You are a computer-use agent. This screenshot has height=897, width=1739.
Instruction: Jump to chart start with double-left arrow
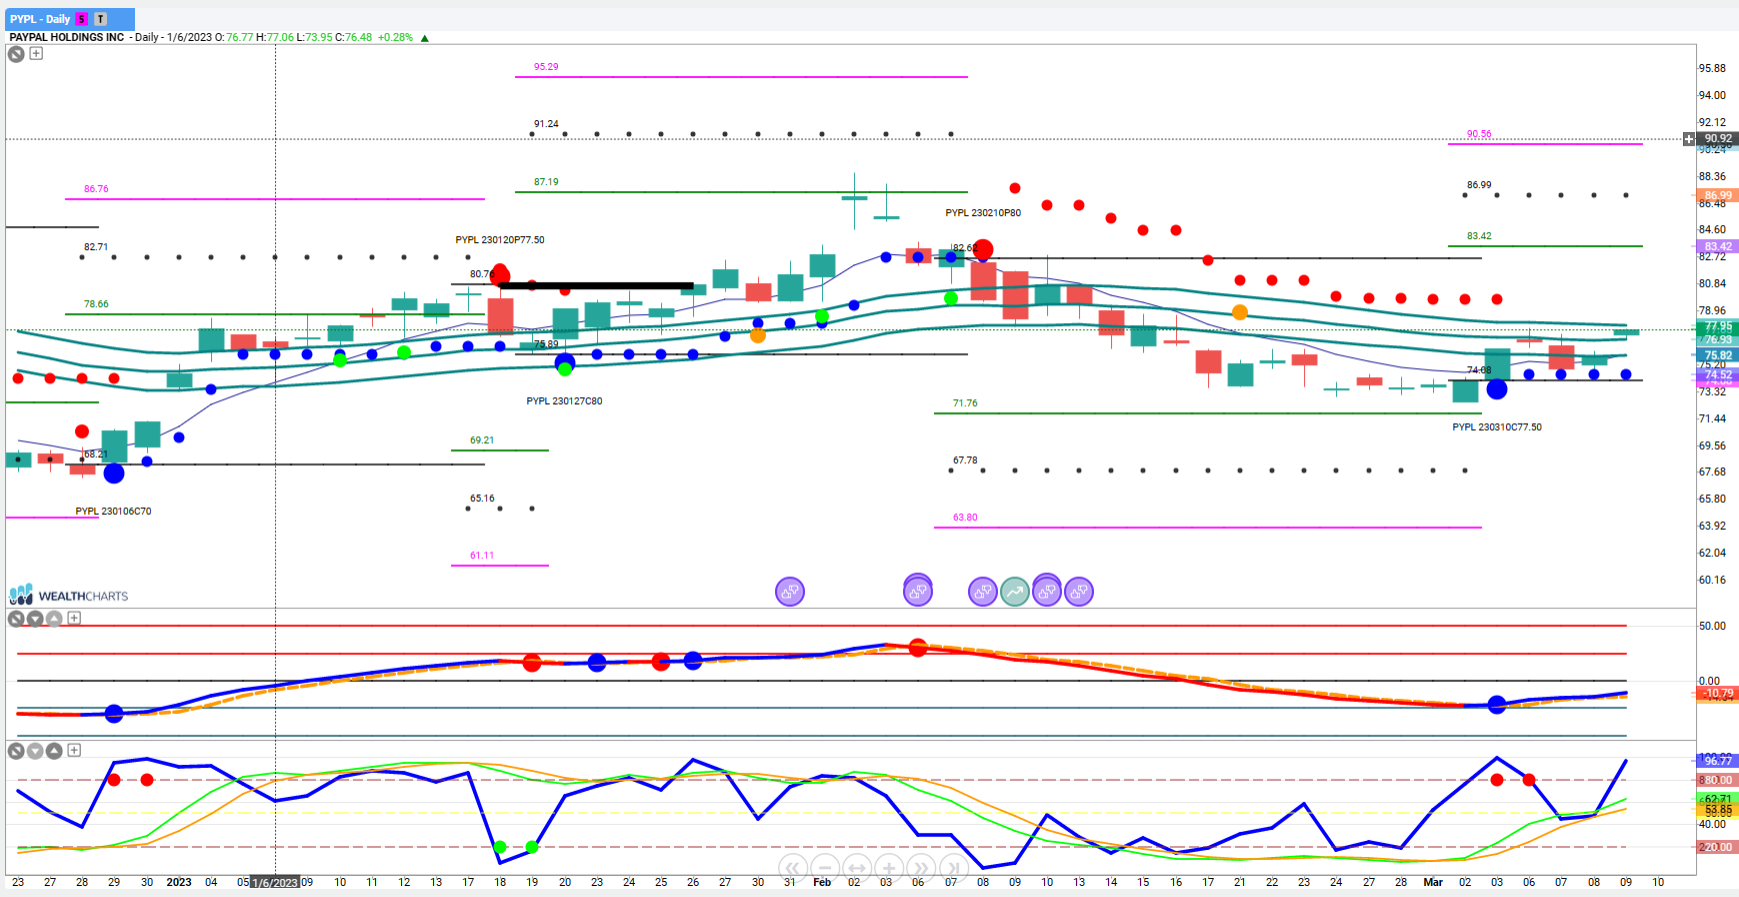[791, 868]
